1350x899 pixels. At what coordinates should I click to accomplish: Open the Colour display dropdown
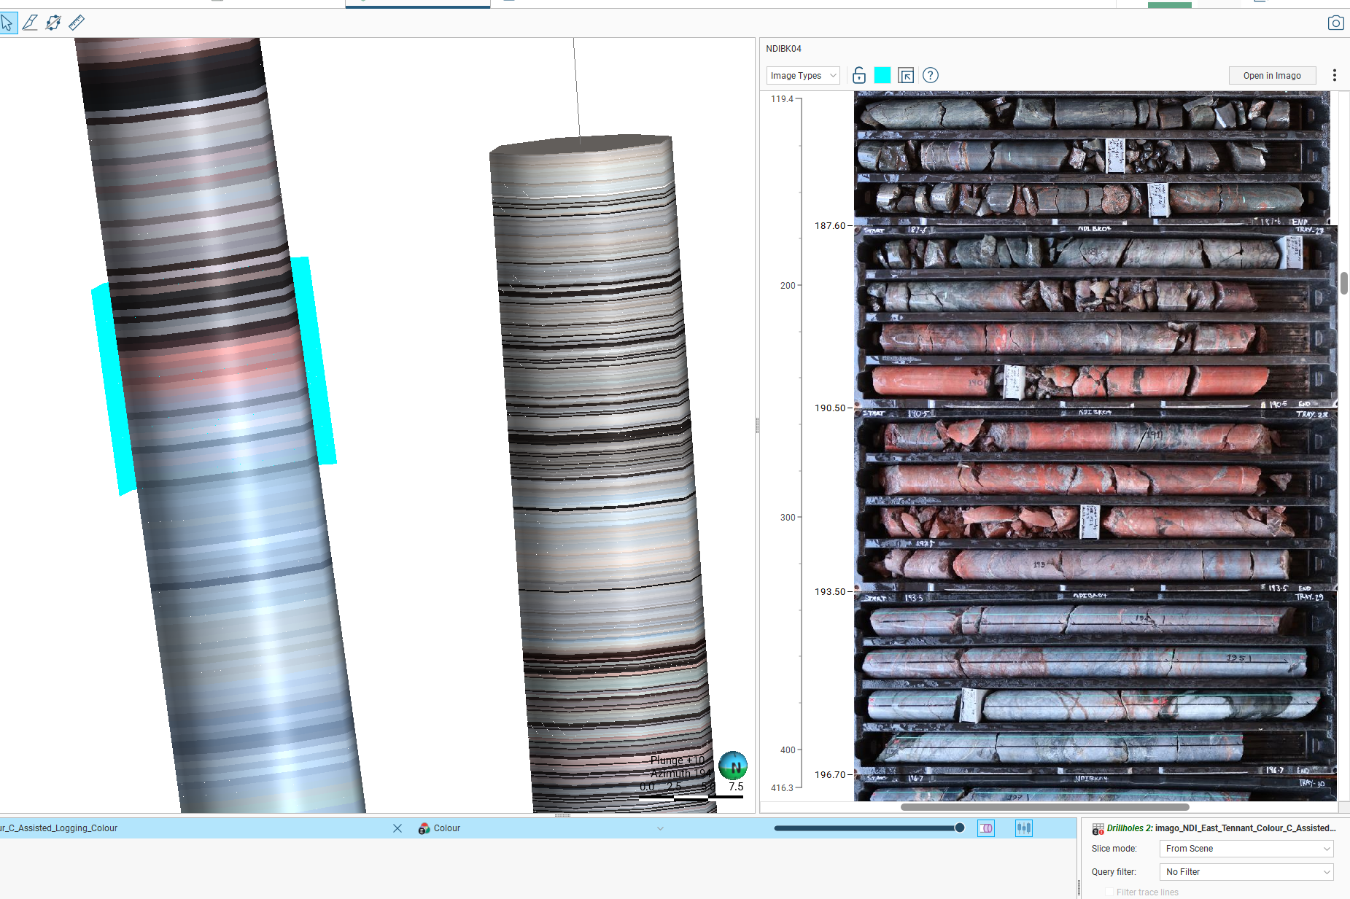pos(548,828)
